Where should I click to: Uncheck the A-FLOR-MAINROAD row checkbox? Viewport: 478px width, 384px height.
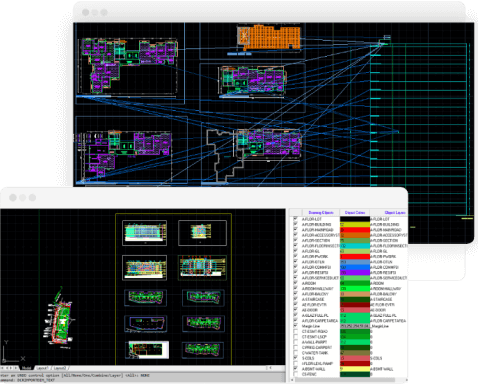tap(295, 230)
